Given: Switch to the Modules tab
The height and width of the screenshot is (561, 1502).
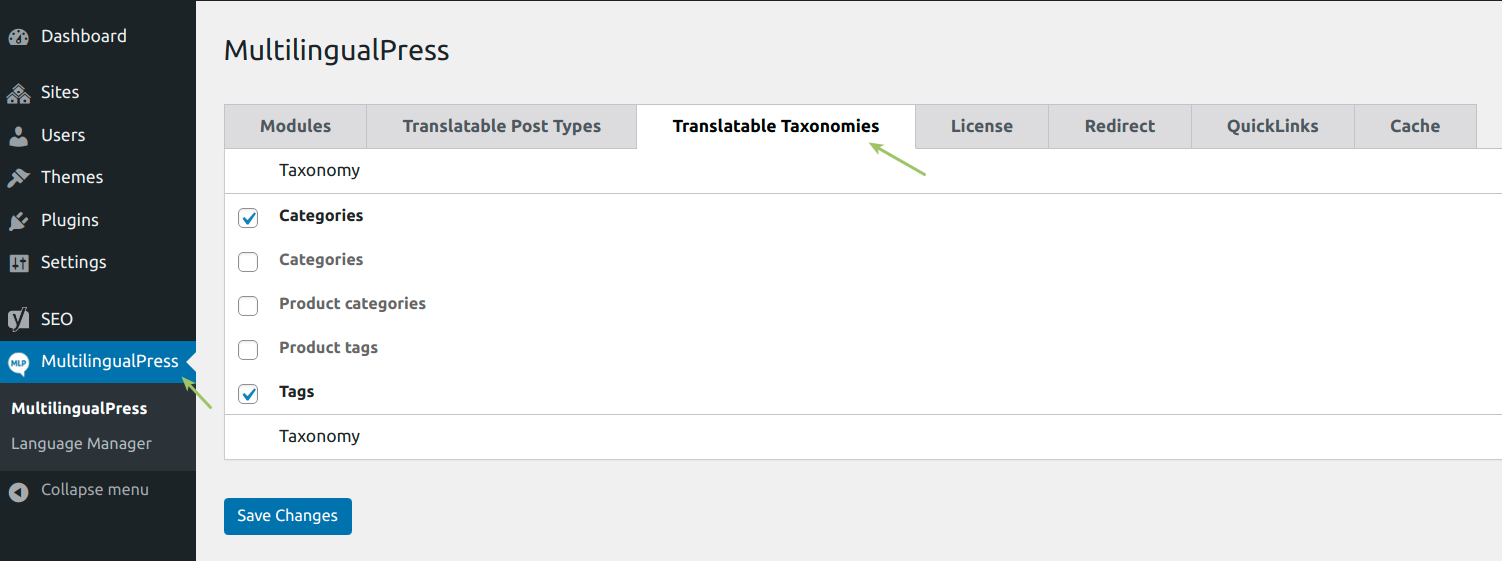Looking at the screenshot, I should coord(295,127).
